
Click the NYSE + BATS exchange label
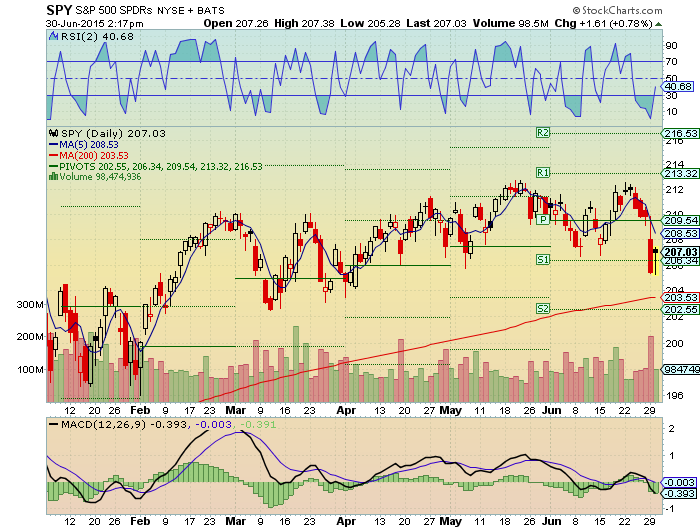tap(191, 10)
